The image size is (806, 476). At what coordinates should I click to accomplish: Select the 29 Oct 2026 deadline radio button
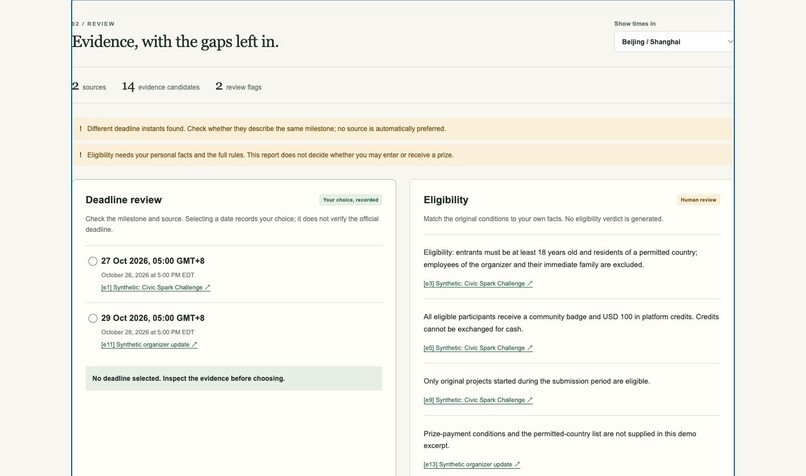pyautogui.click(x=93, y=318)
